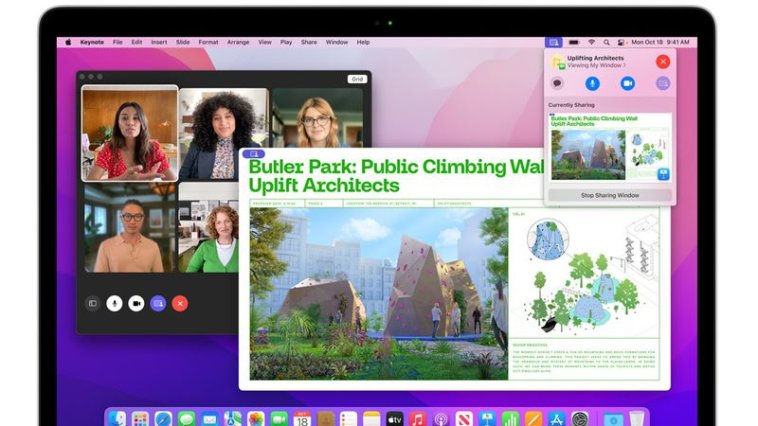Click the climbing wall rendering on the slide
758x426 pixels.
(x=379, y=294)
